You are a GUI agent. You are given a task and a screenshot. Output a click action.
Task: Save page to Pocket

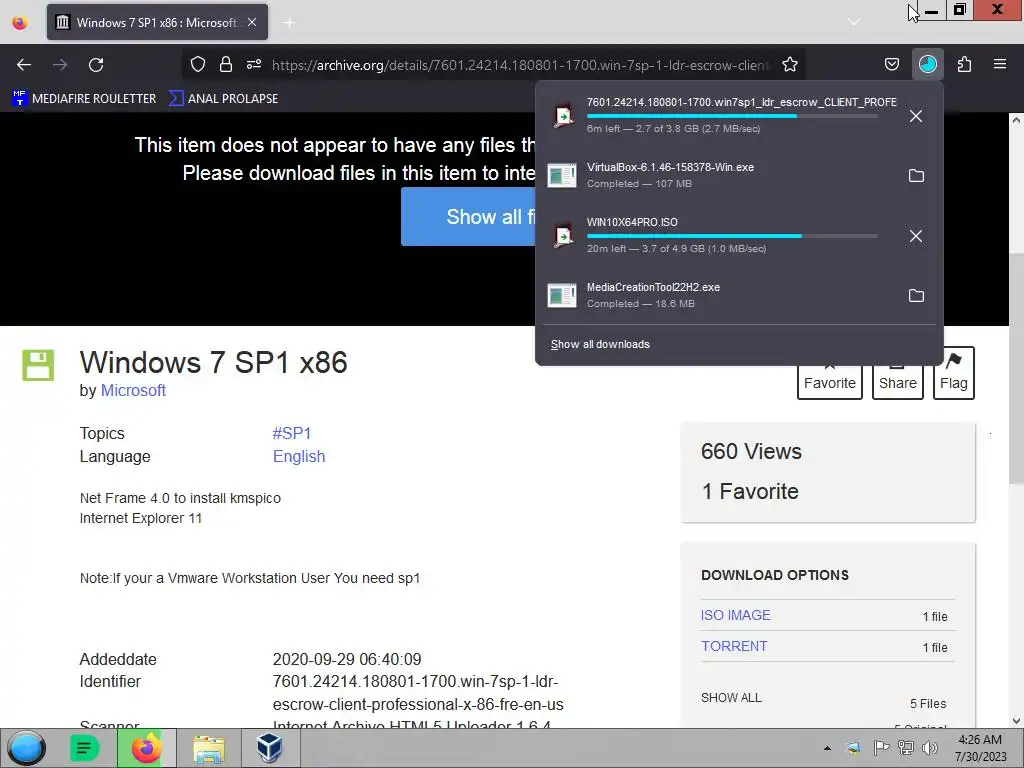click(891, 64)
